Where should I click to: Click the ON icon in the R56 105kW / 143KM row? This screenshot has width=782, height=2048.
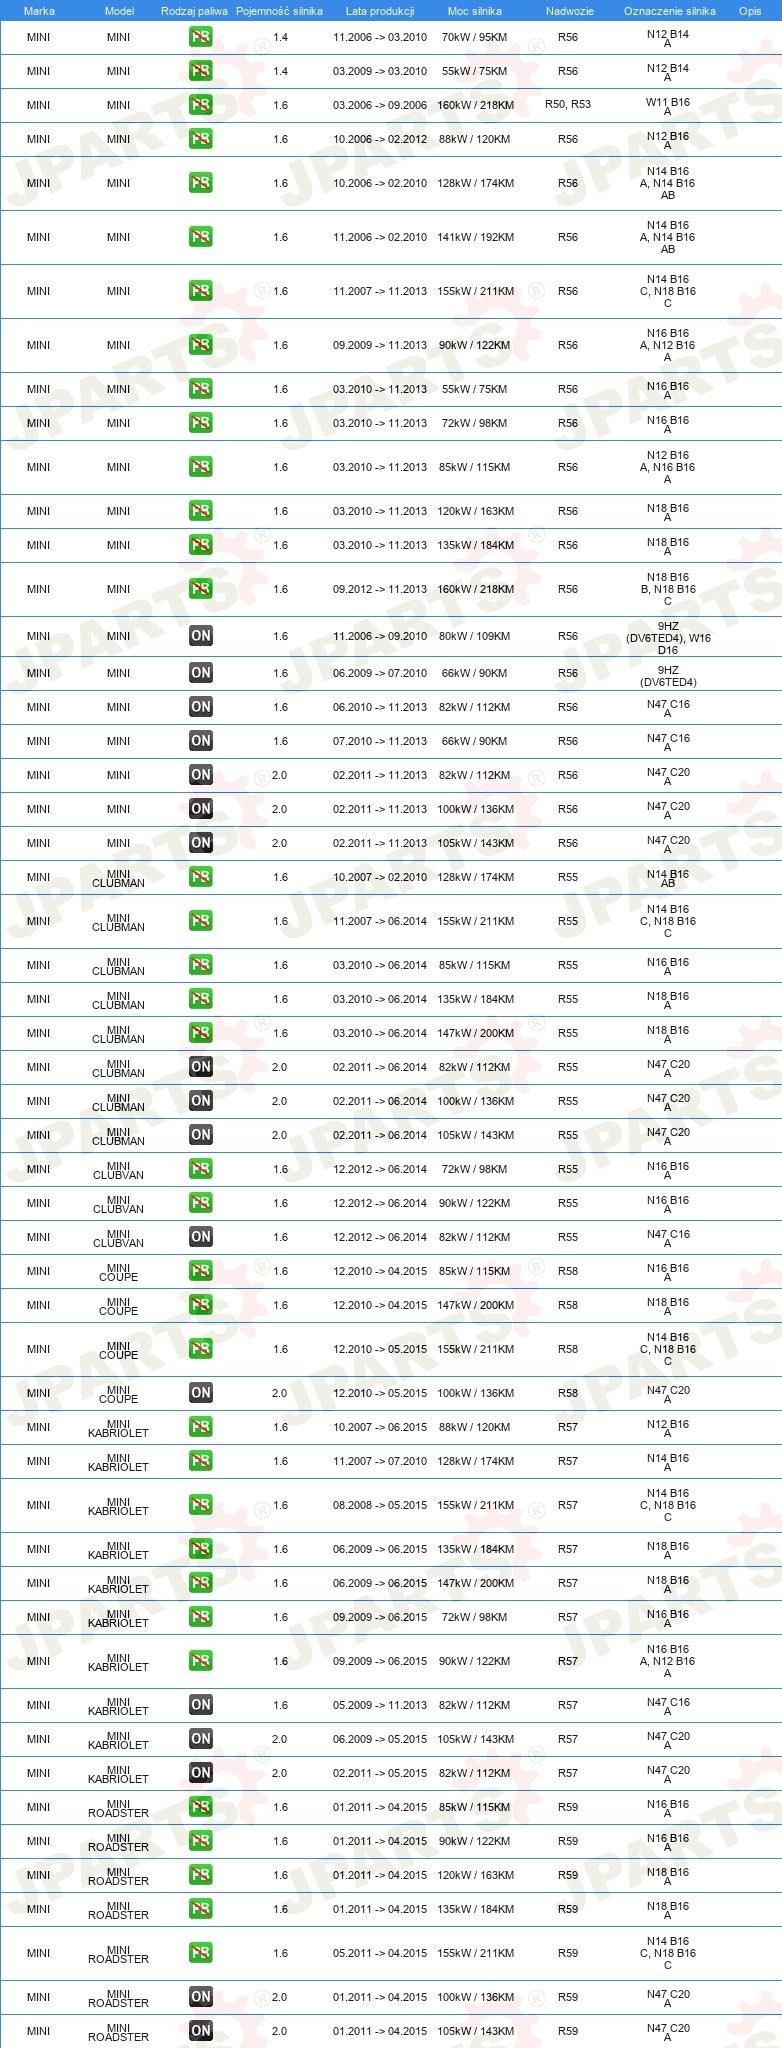[200, 843]
